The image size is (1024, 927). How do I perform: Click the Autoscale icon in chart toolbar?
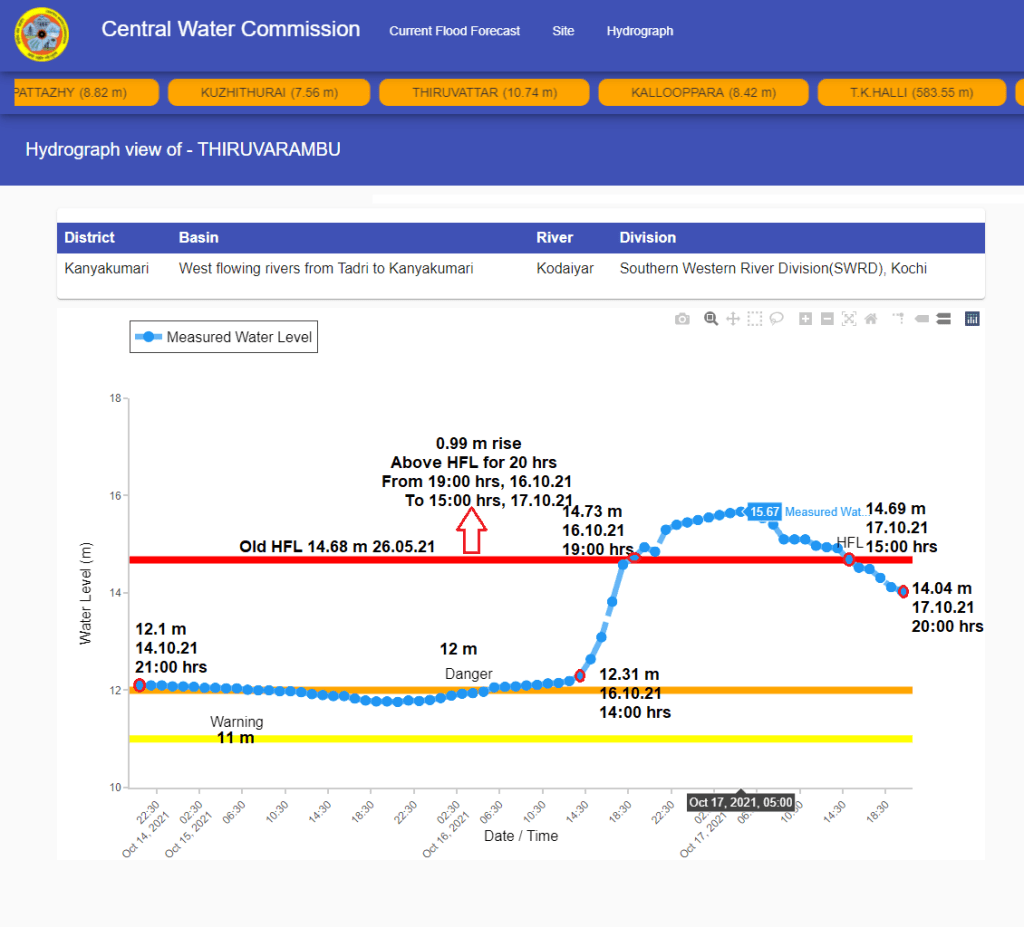[x=849, y=319]
